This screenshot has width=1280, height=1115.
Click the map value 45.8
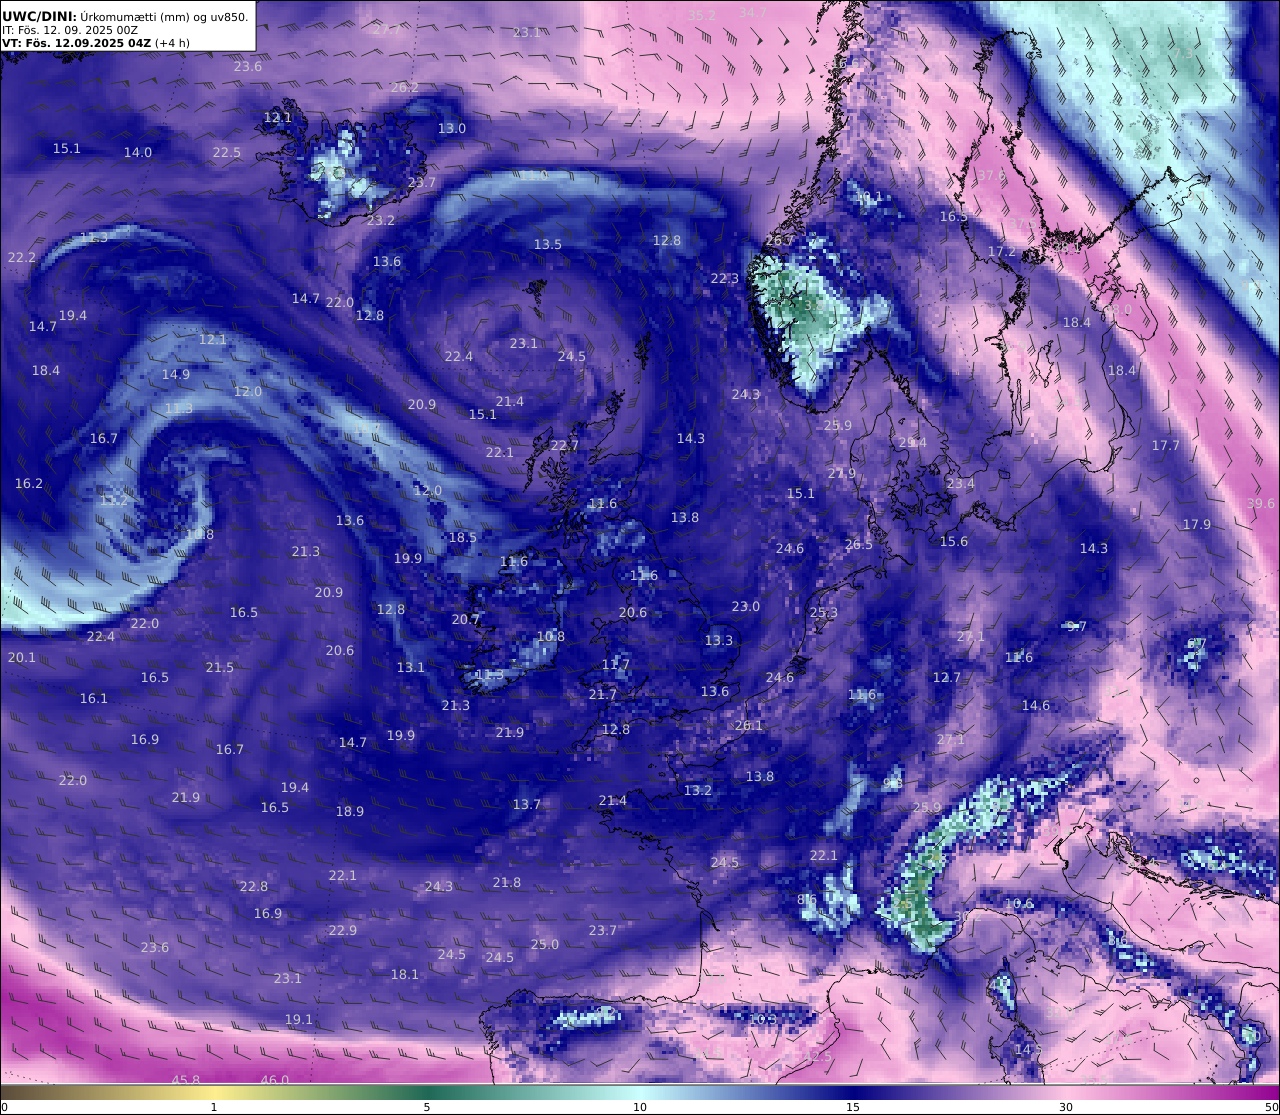click(186, 1081)
